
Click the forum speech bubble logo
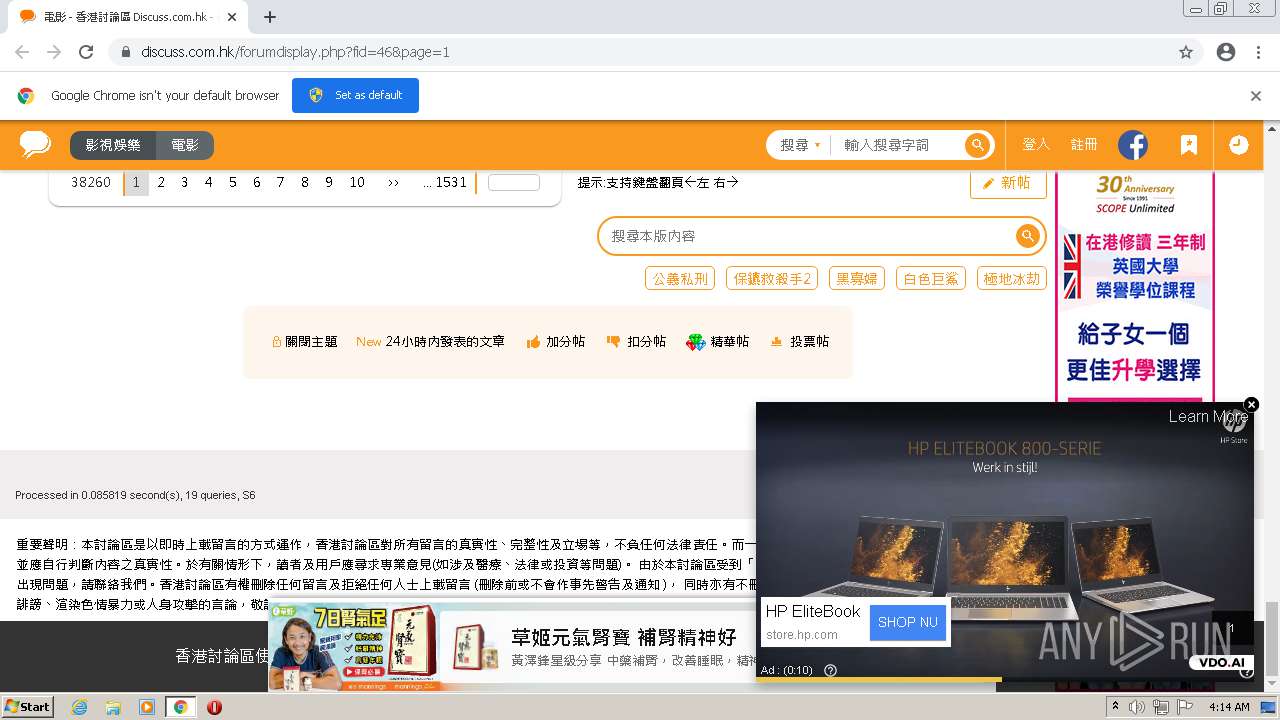35,144
